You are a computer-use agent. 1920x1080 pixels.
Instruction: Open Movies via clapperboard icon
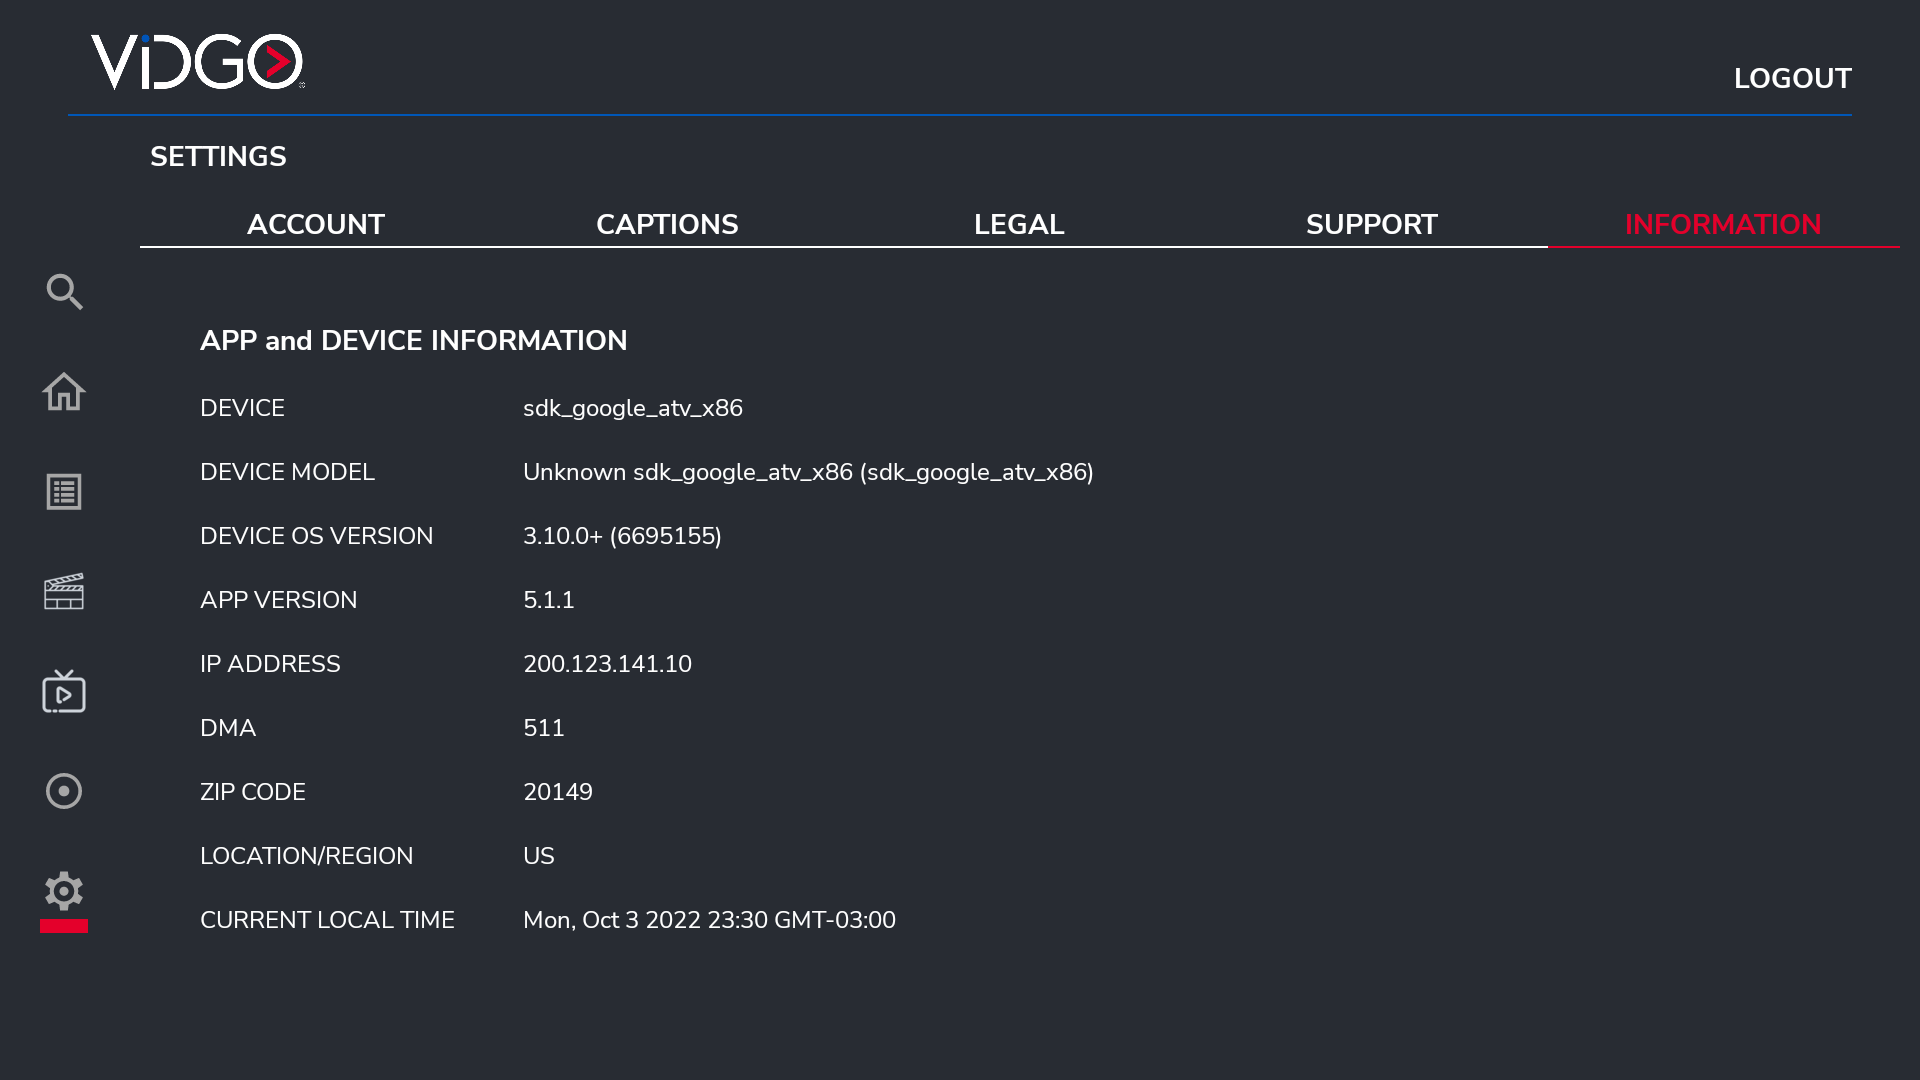click(x=64, y=592)
